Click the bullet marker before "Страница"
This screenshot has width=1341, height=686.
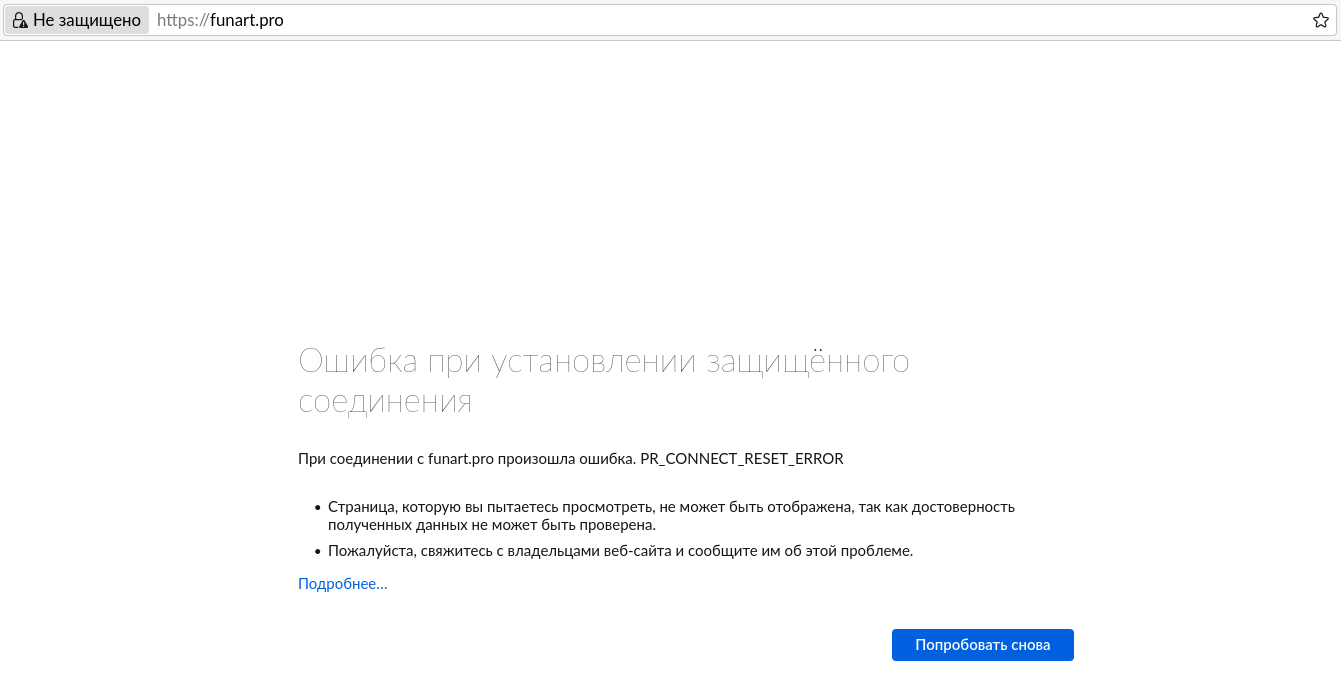coord(318,508)
